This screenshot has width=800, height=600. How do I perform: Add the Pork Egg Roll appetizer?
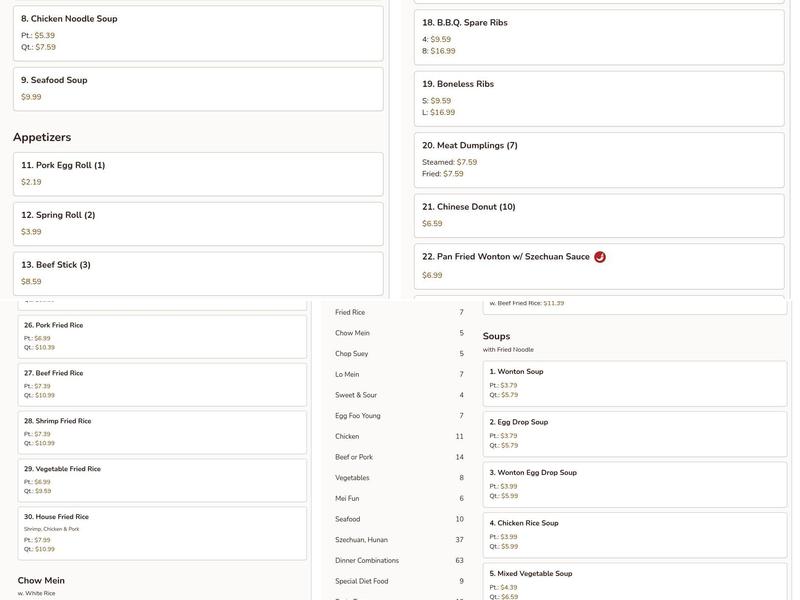point(198,174)
